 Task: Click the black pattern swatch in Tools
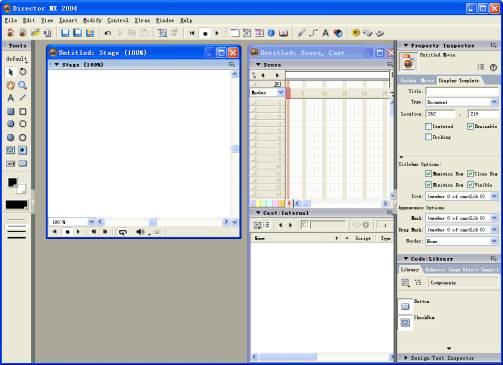pyautogui.click(x=16, y=205)
